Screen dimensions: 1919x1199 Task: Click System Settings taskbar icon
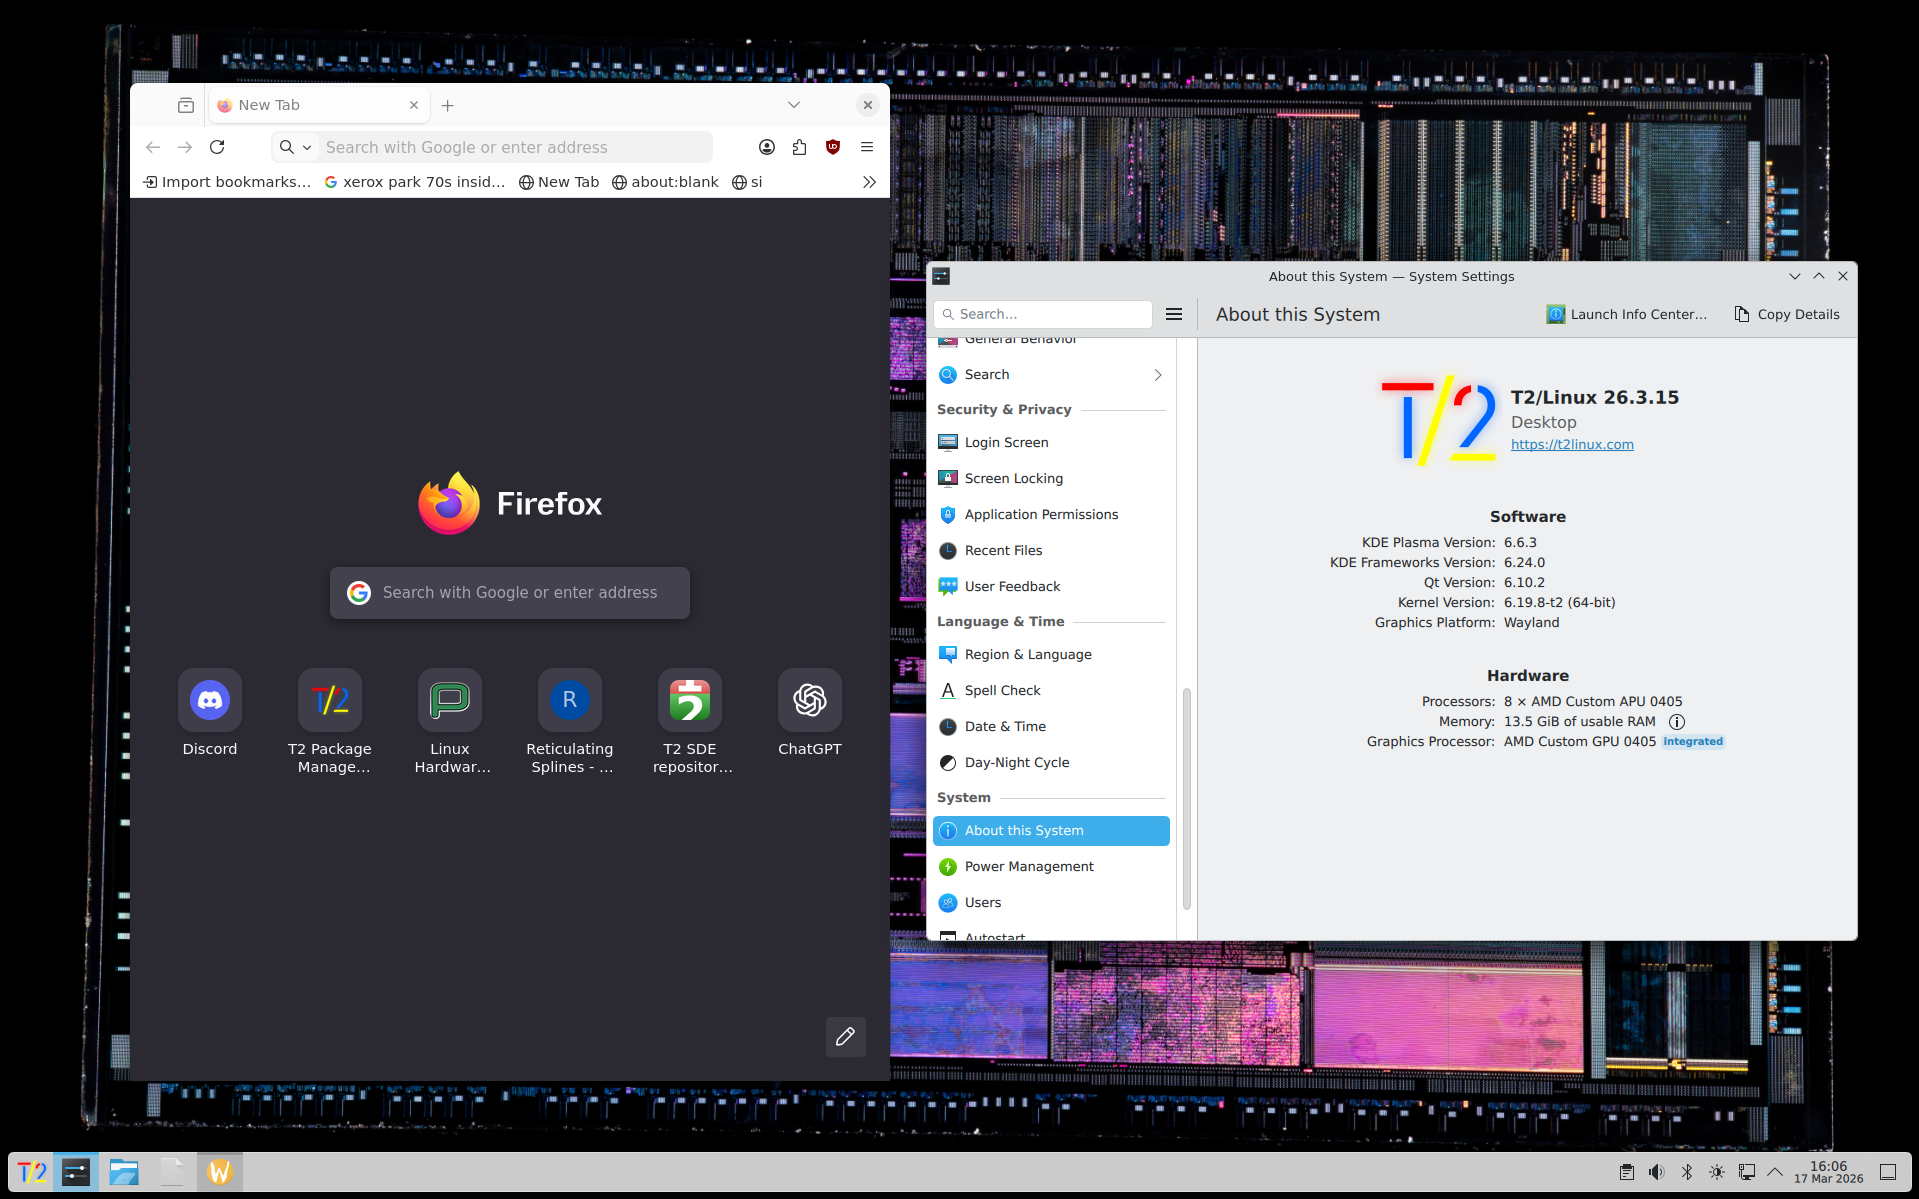point(76,1172)
